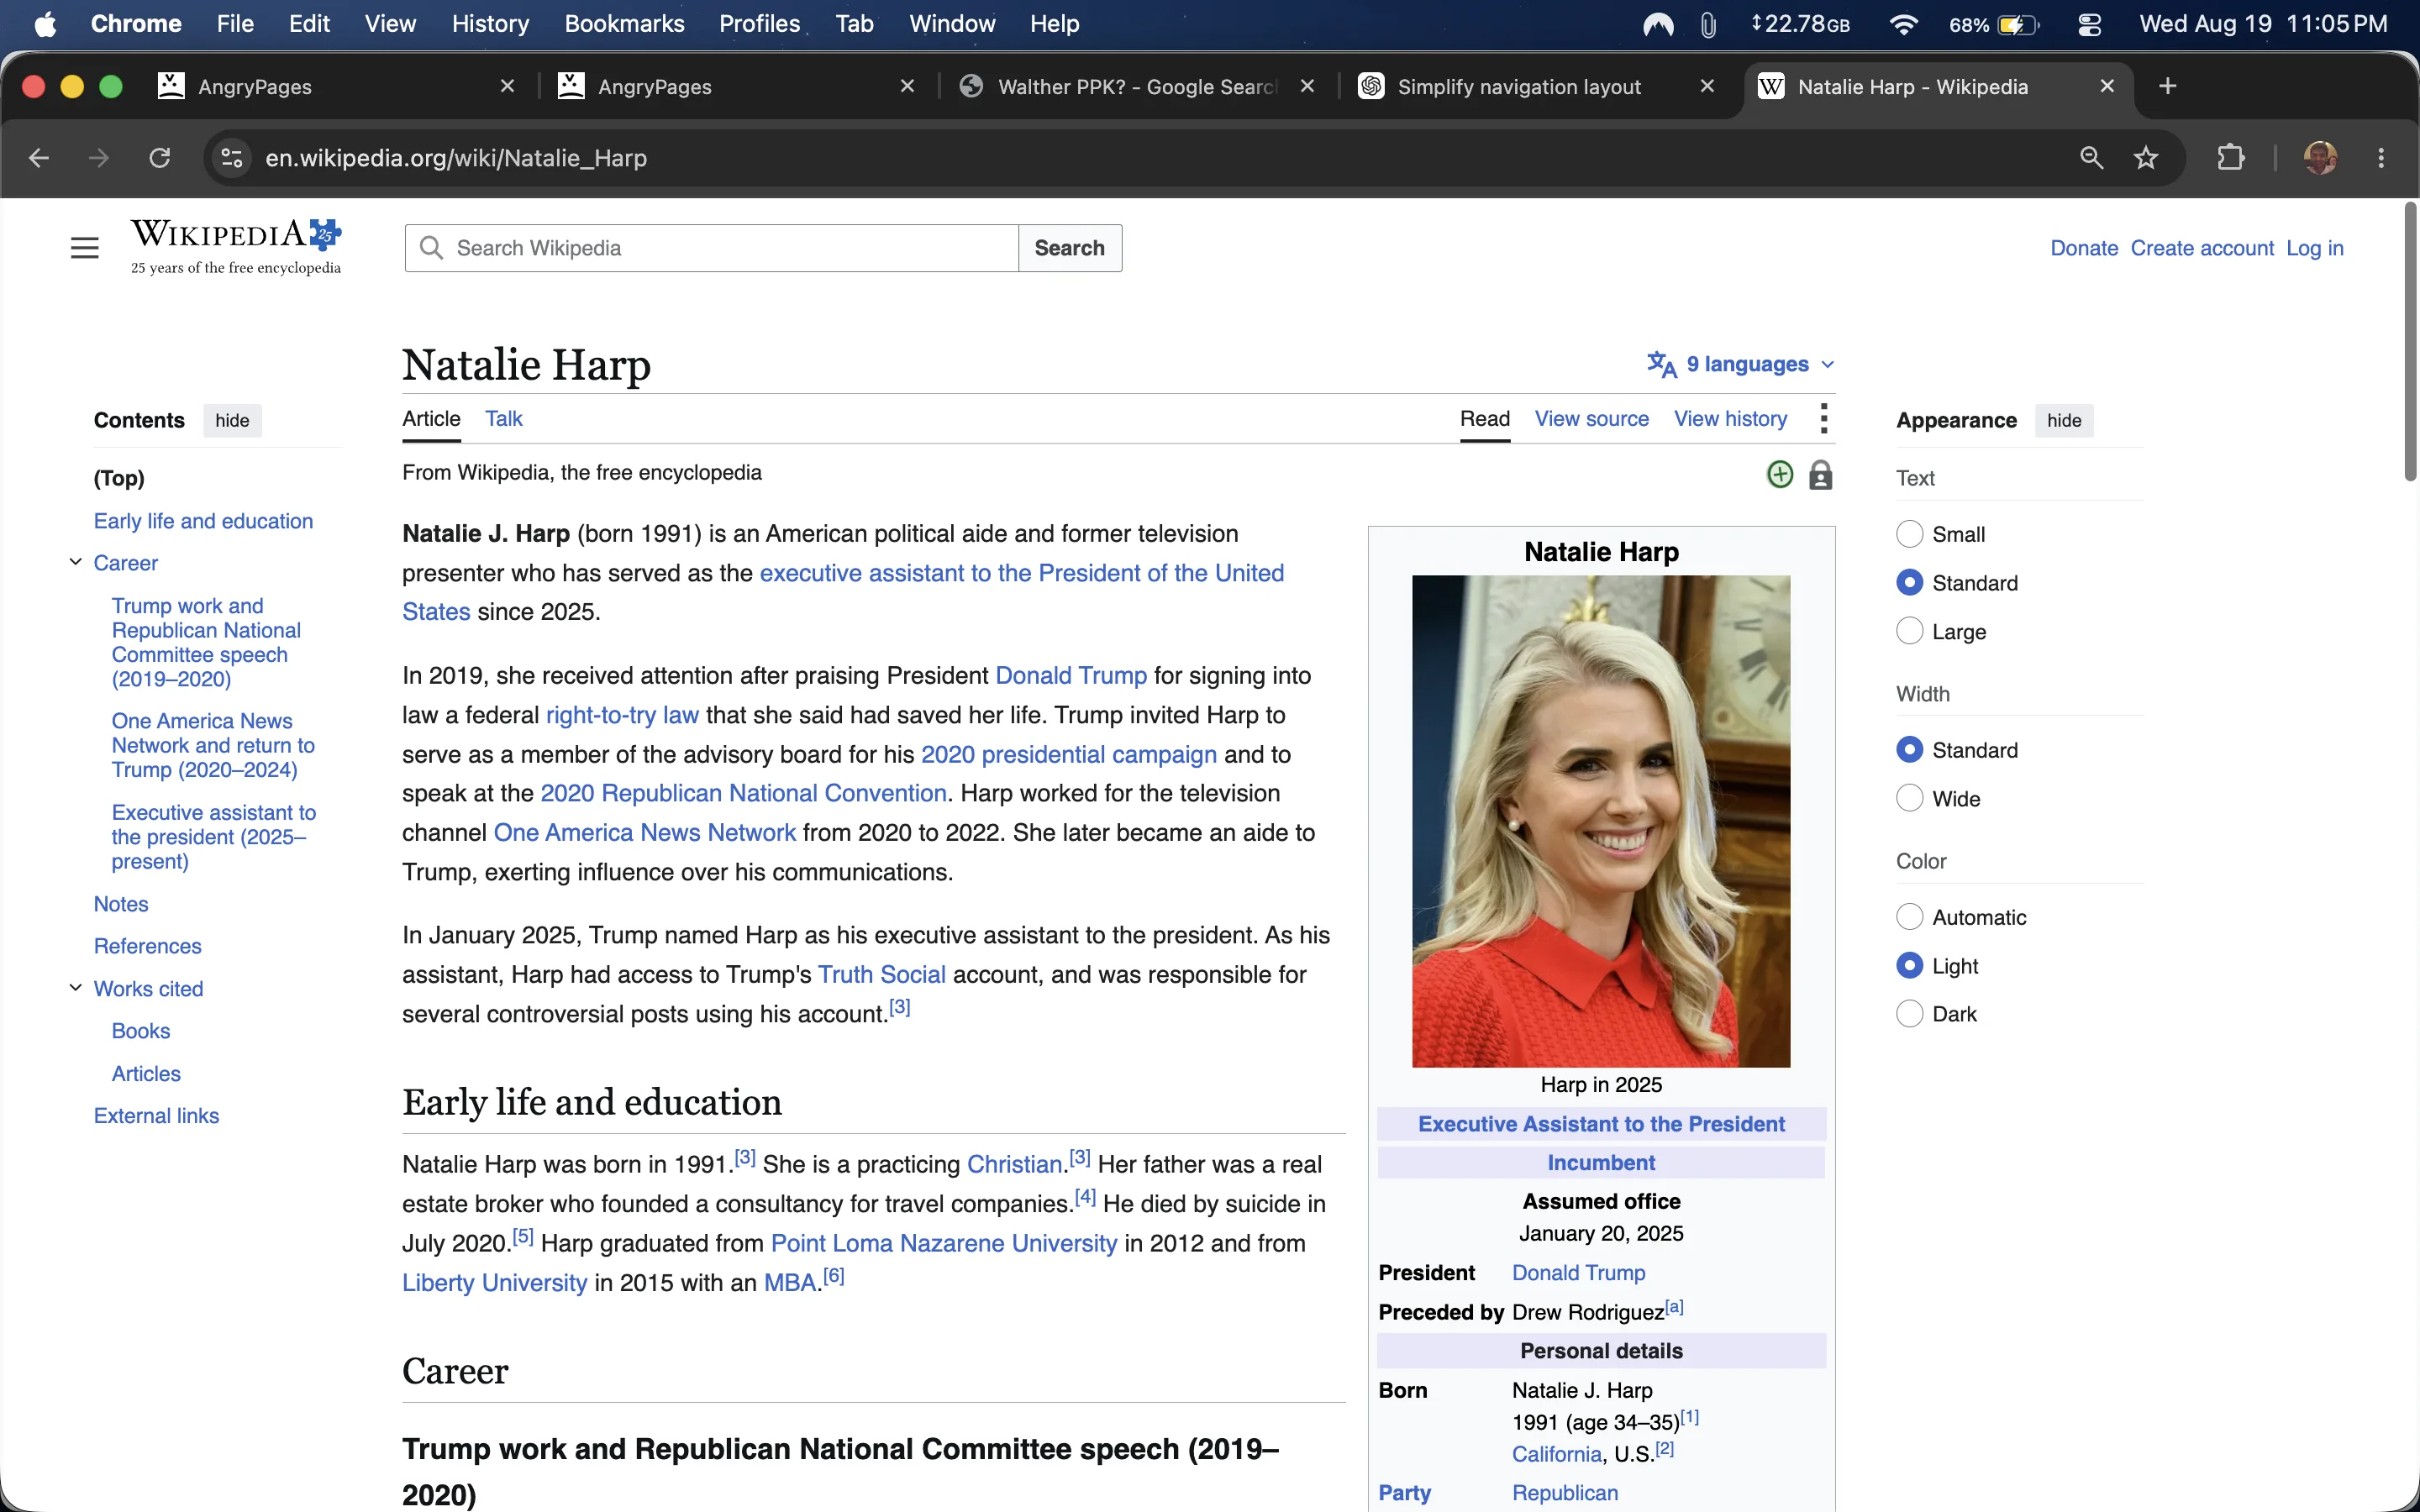2420x1512 pixels.
Task: Collapse the Career section in Contents
Action: (75, 562)
